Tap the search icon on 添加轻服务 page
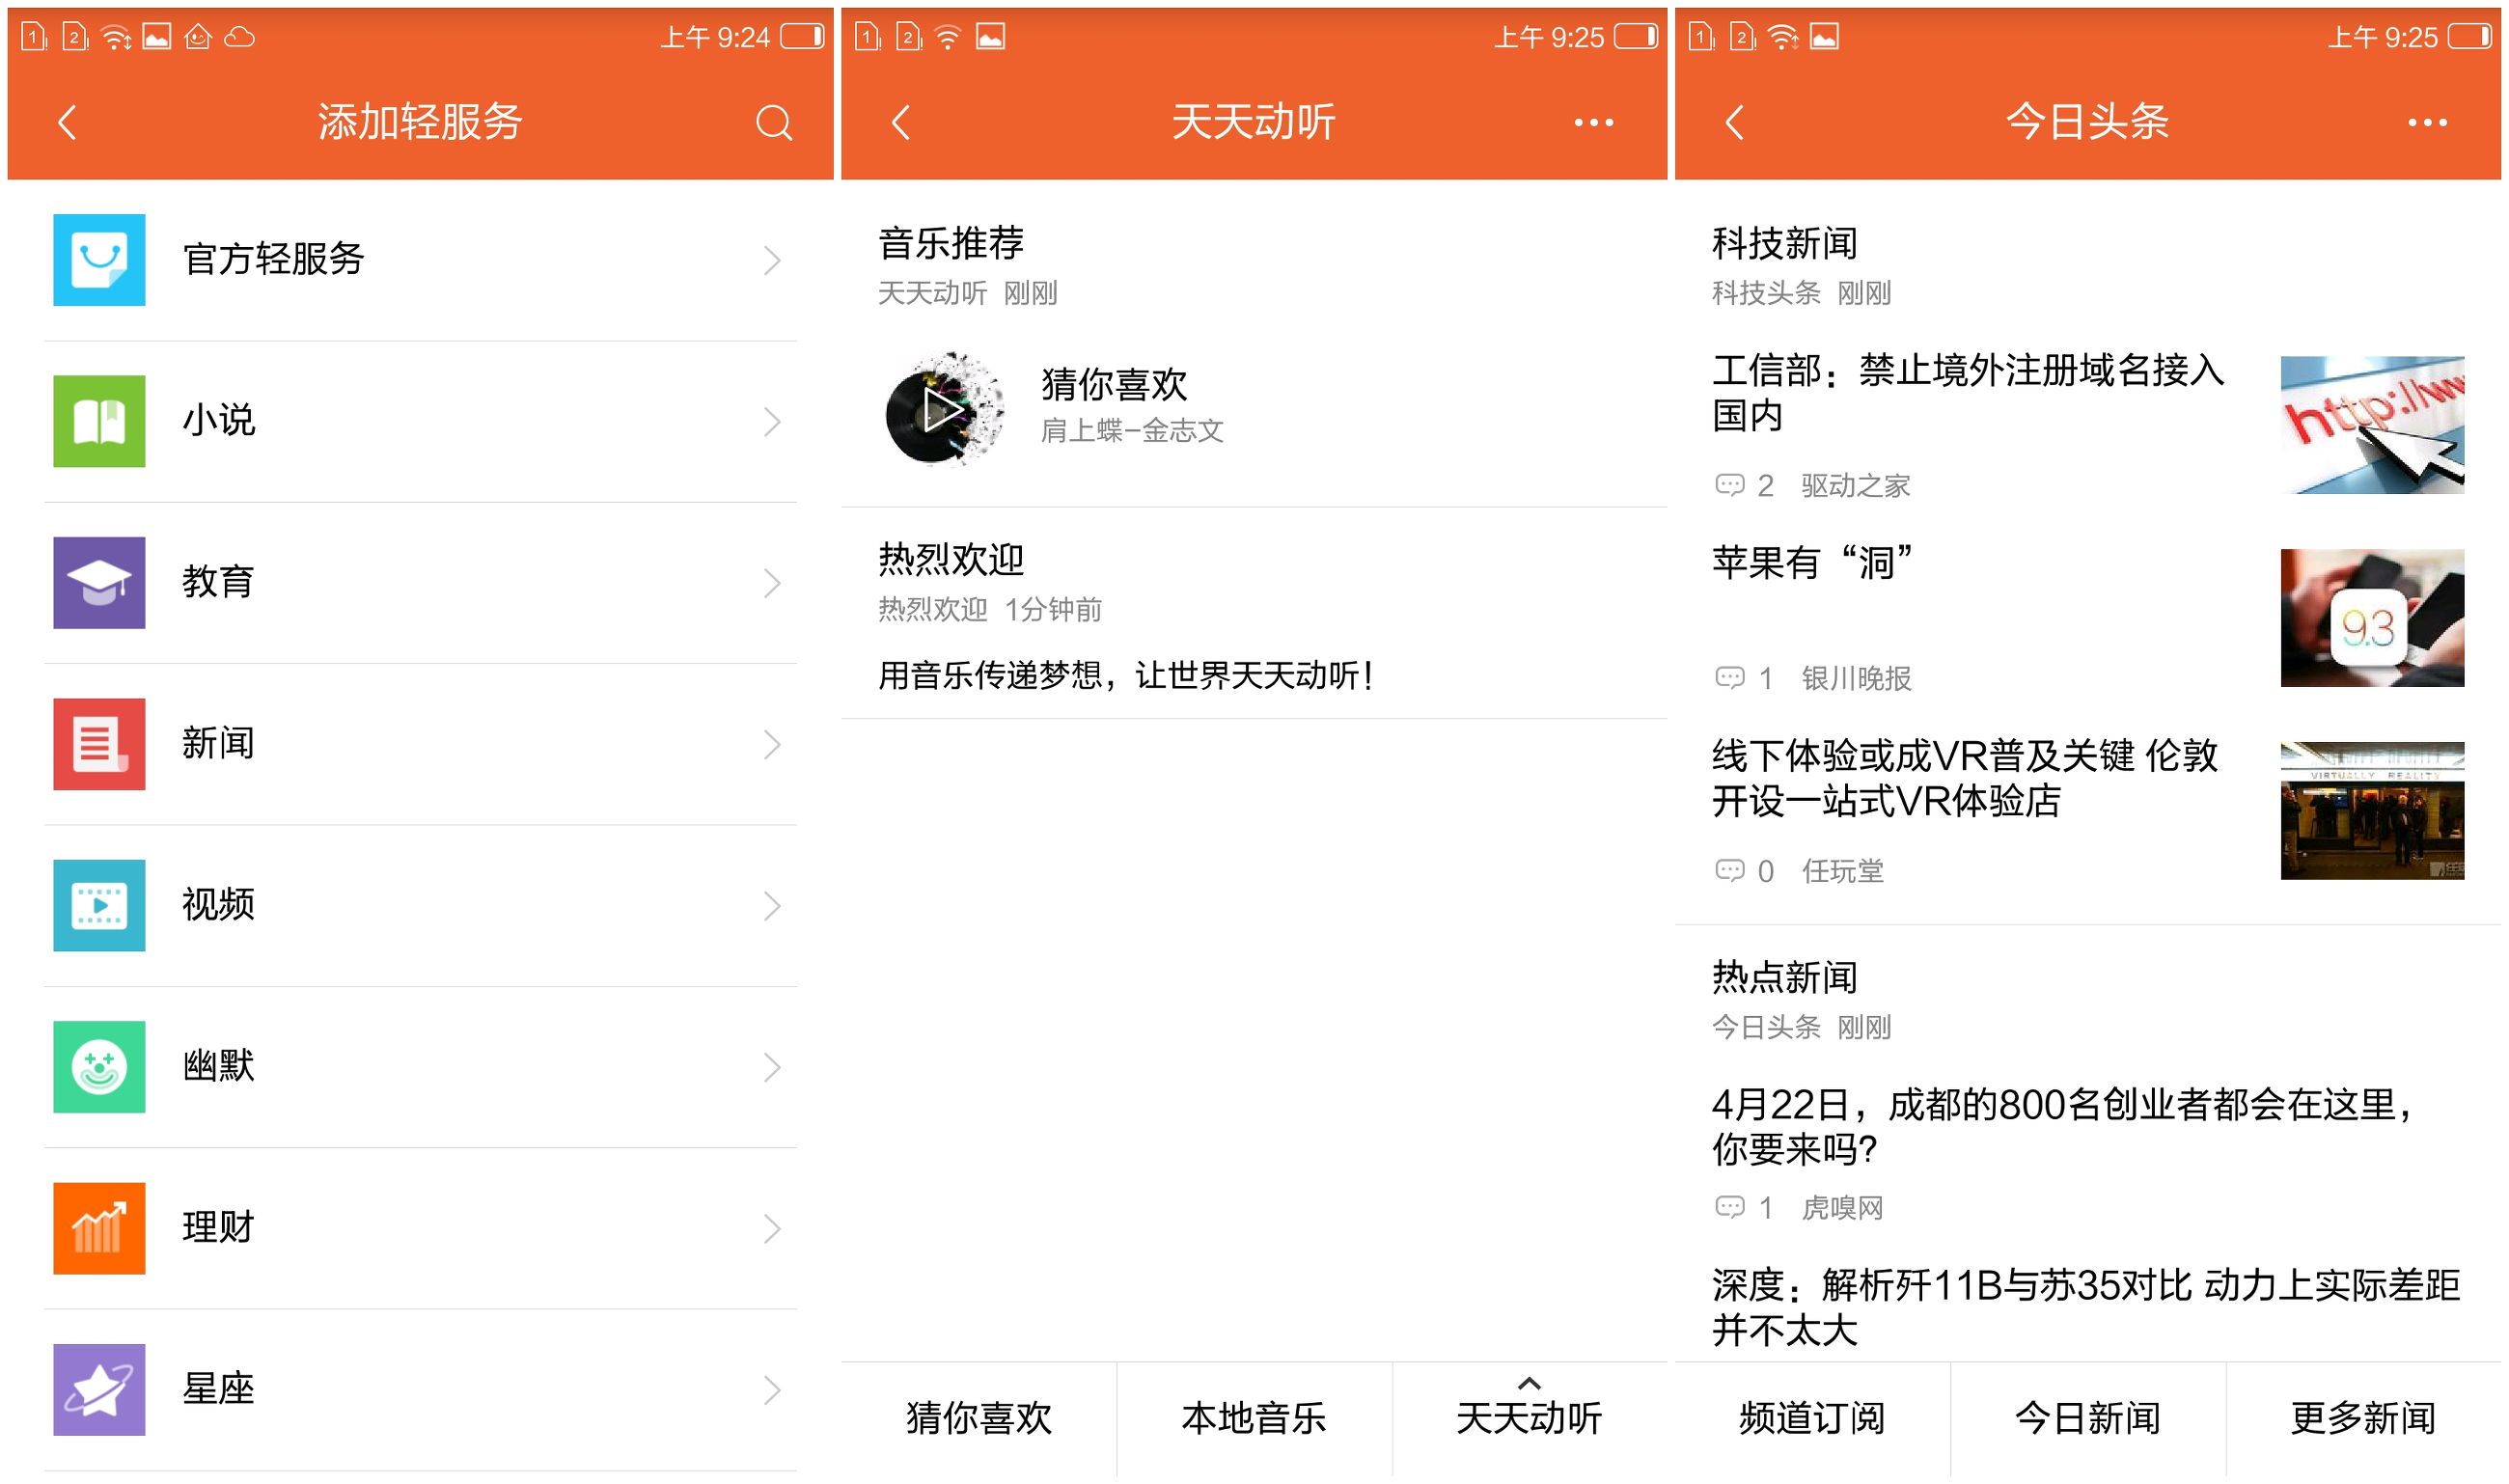Screen dimensions: 2509x1484 coord(772,122)
